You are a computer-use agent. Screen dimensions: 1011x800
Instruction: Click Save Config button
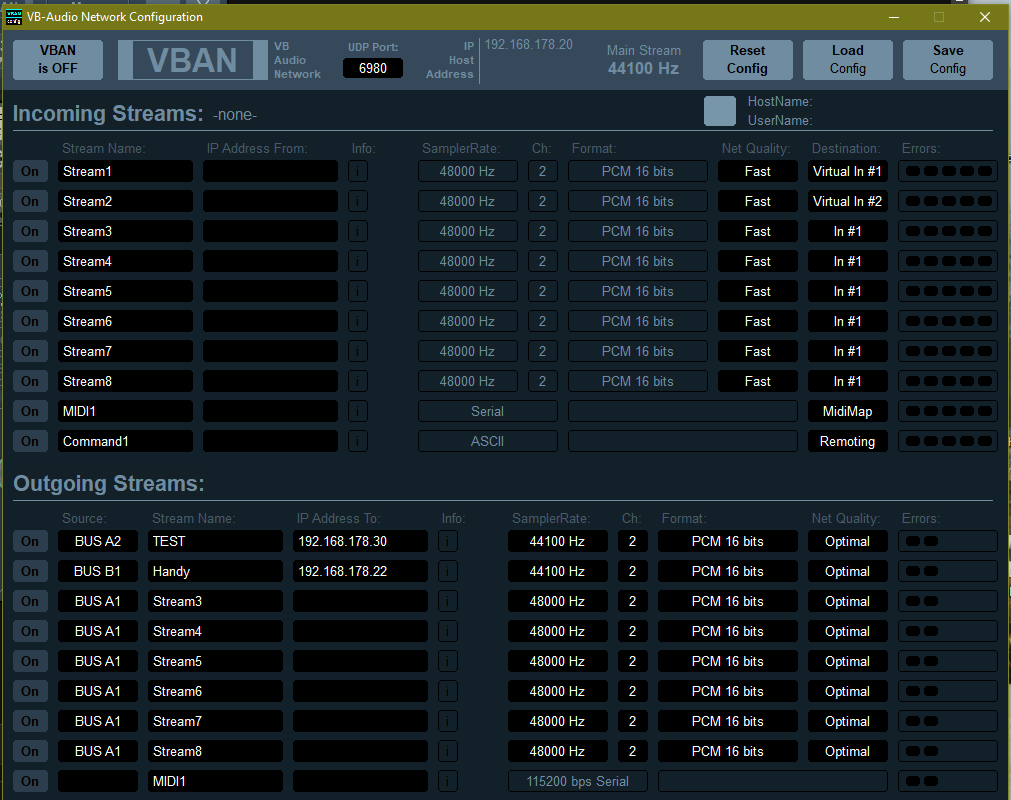(x=948, y=60)
